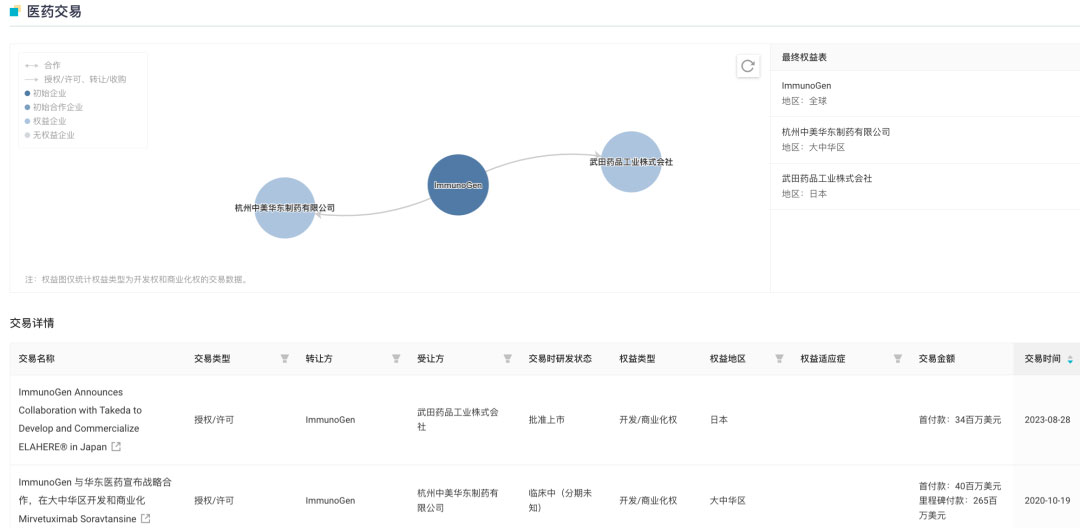The width and height of the screenshot is (1080, 528).
Task: Select the 杭州中美华东制药有限公司 graph node
Action: click(x=285, y=208)
